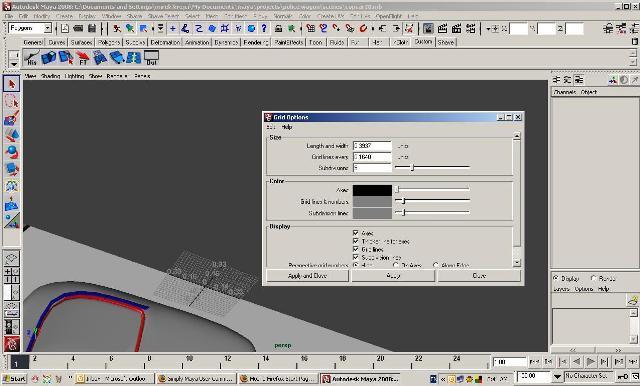
Task: Select the arrow Select tool in toolbox
Action: [11, 84]
